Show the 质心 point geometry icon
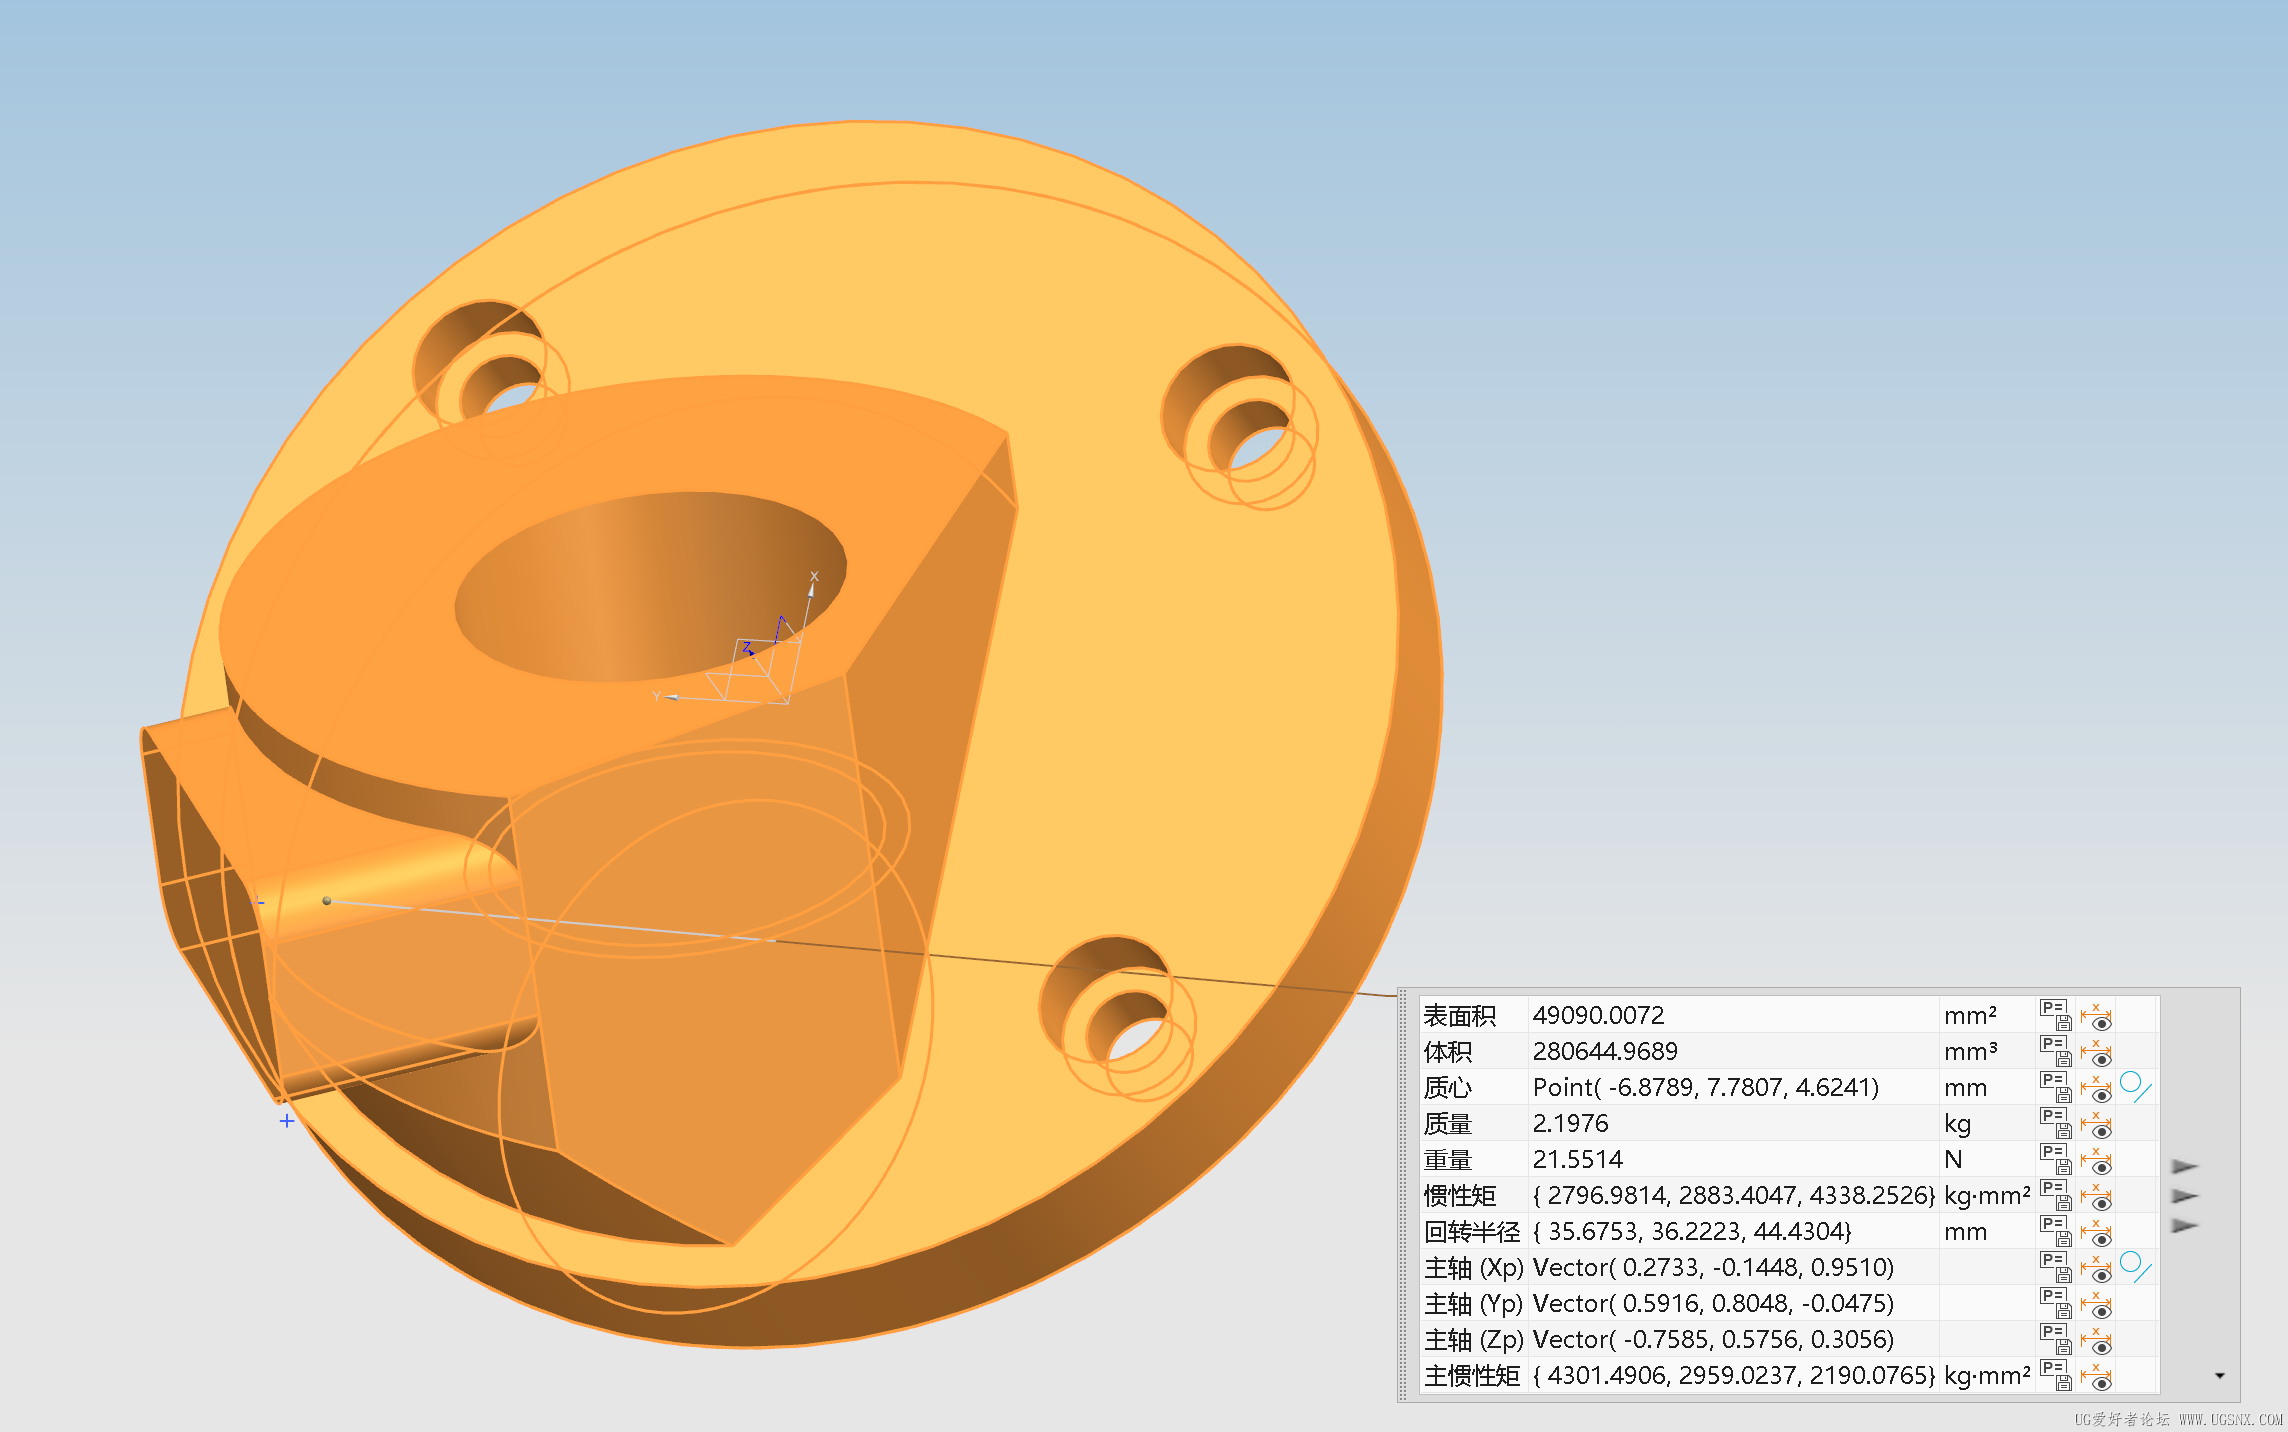 coord(2135,1087)
